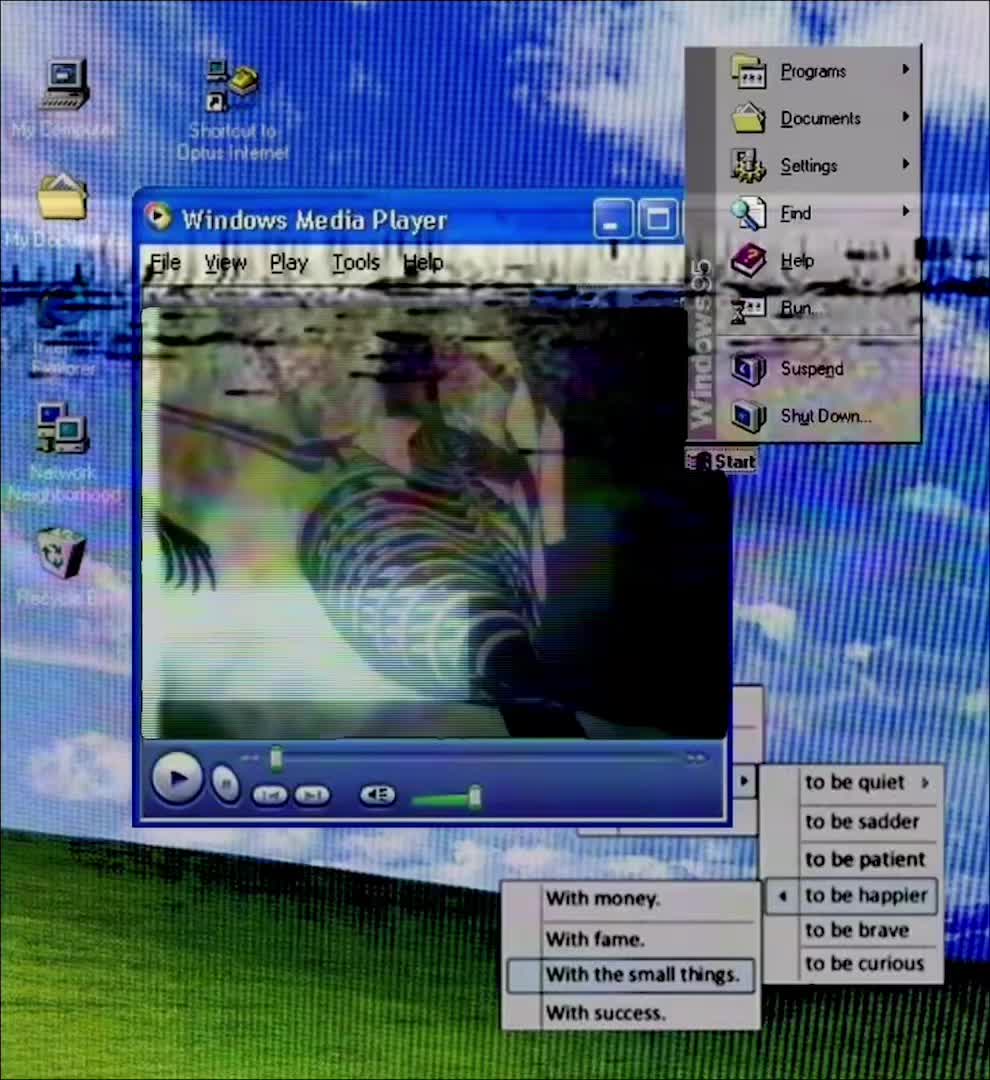Click the Run icon in Start menu
Viewport: 990px width, 1080px height.
point(748,309)
